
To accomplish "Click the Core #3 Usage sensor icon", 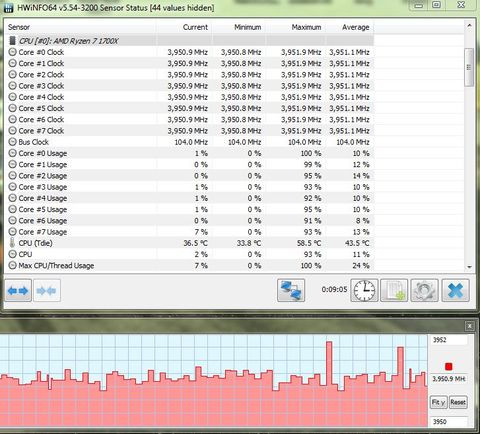I will [x=12, y=187].
